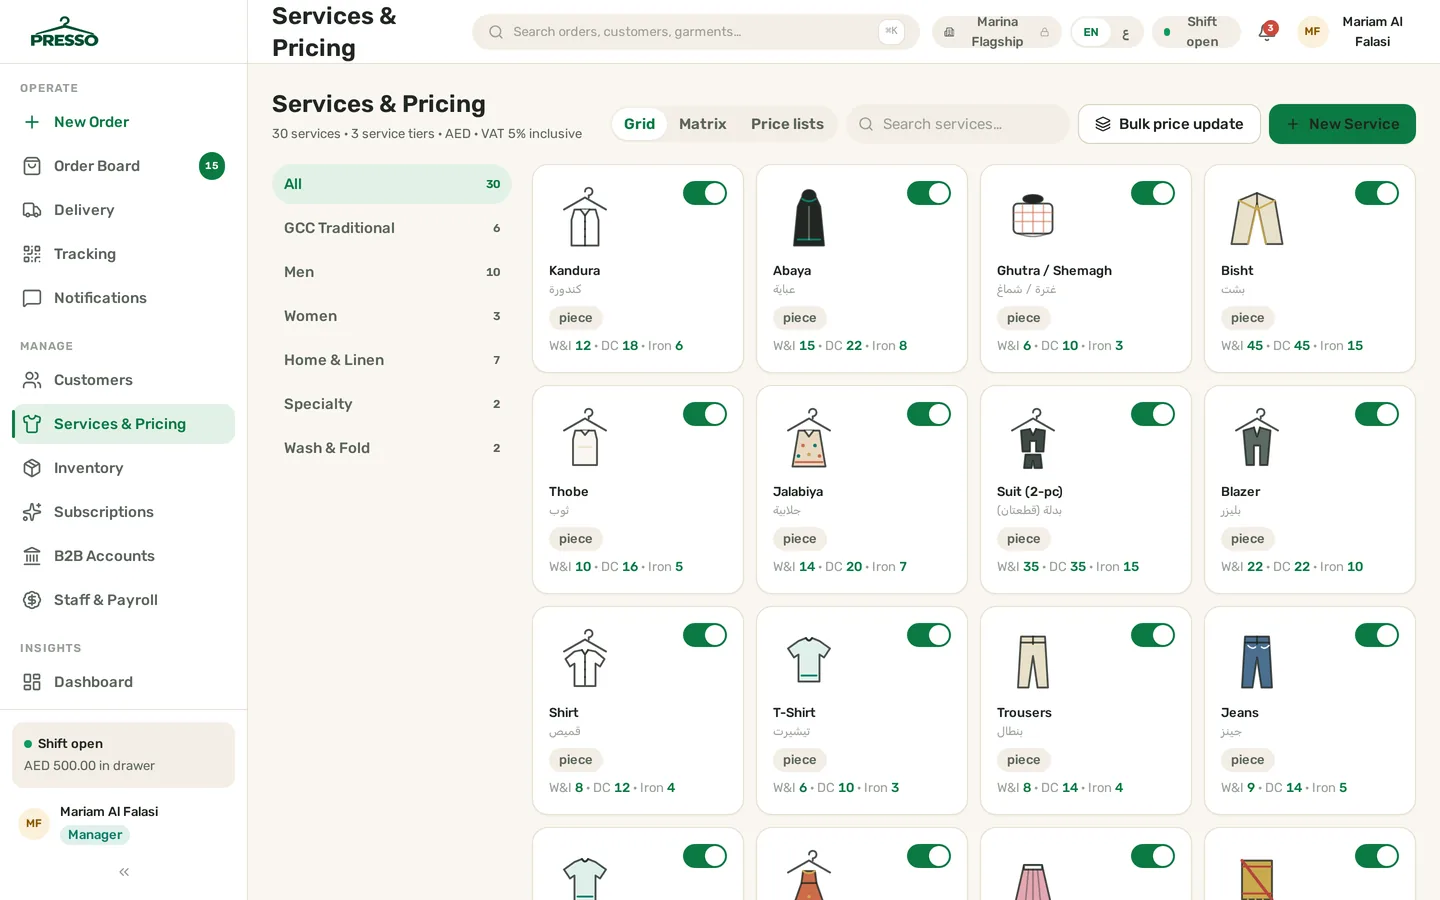The image size is (1440, 900).
Task: Open notifications bell in header
Action: (1267, 32)
